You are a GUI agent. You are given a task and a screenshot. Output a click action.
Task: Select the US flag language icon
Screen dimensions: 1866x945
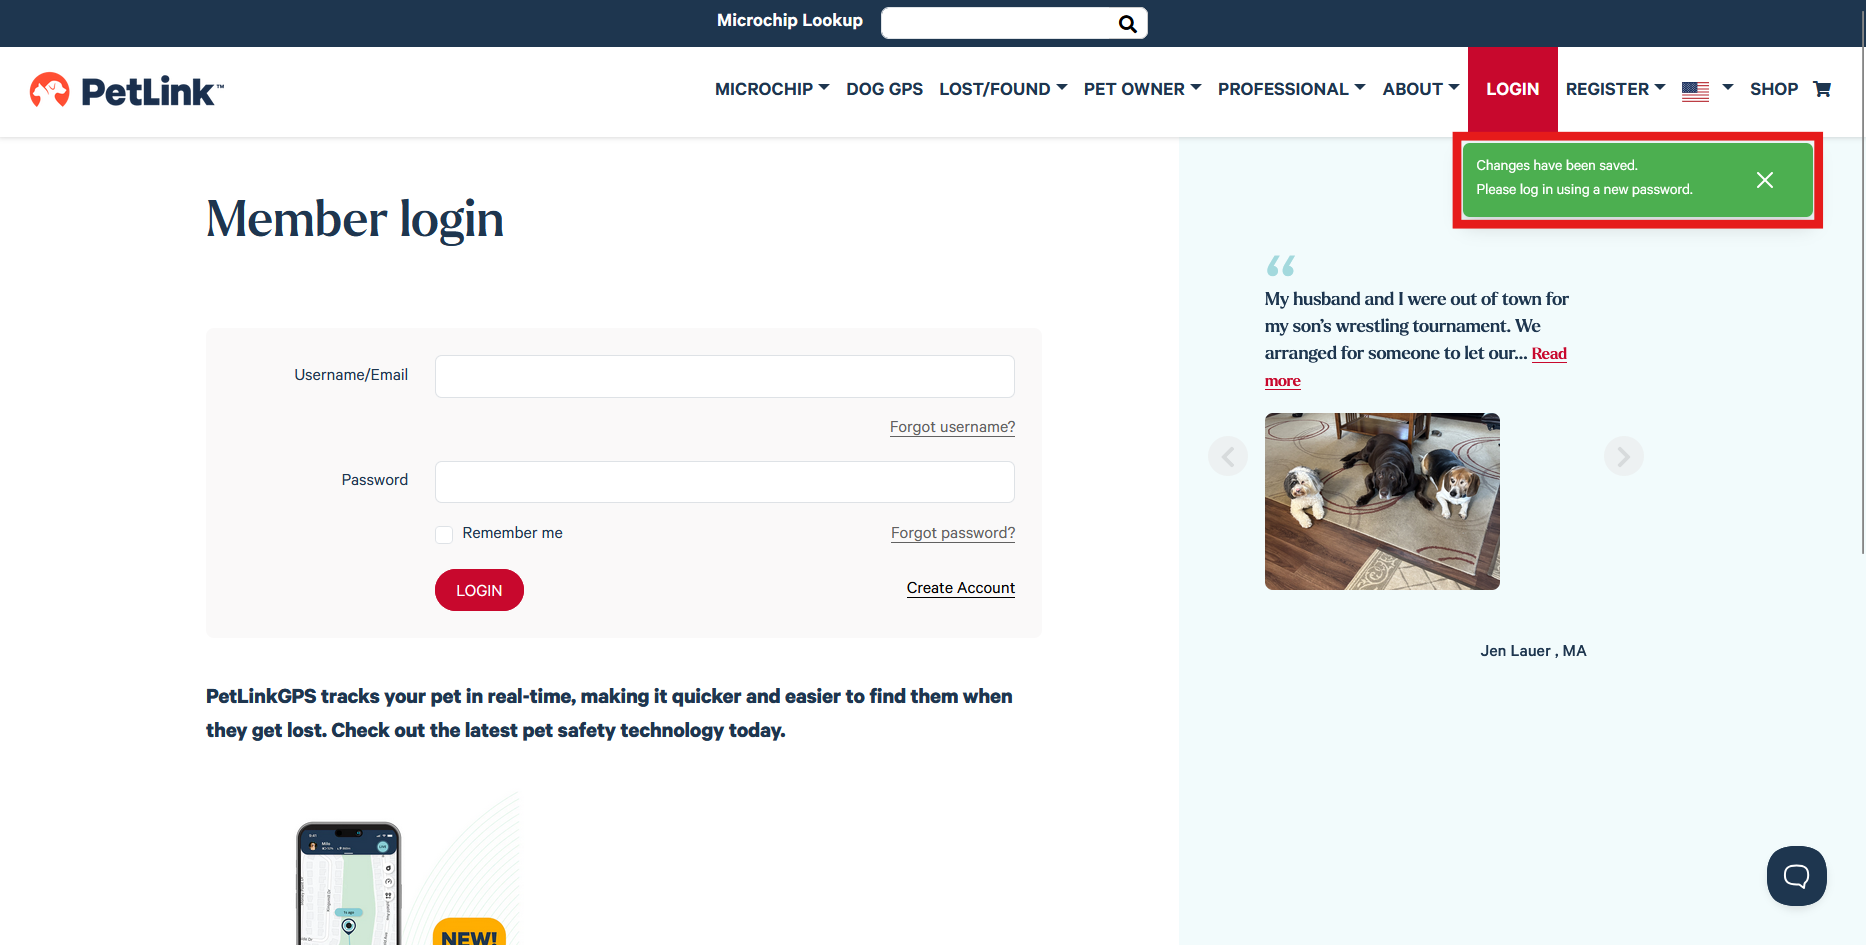[x=1695, y=91]
